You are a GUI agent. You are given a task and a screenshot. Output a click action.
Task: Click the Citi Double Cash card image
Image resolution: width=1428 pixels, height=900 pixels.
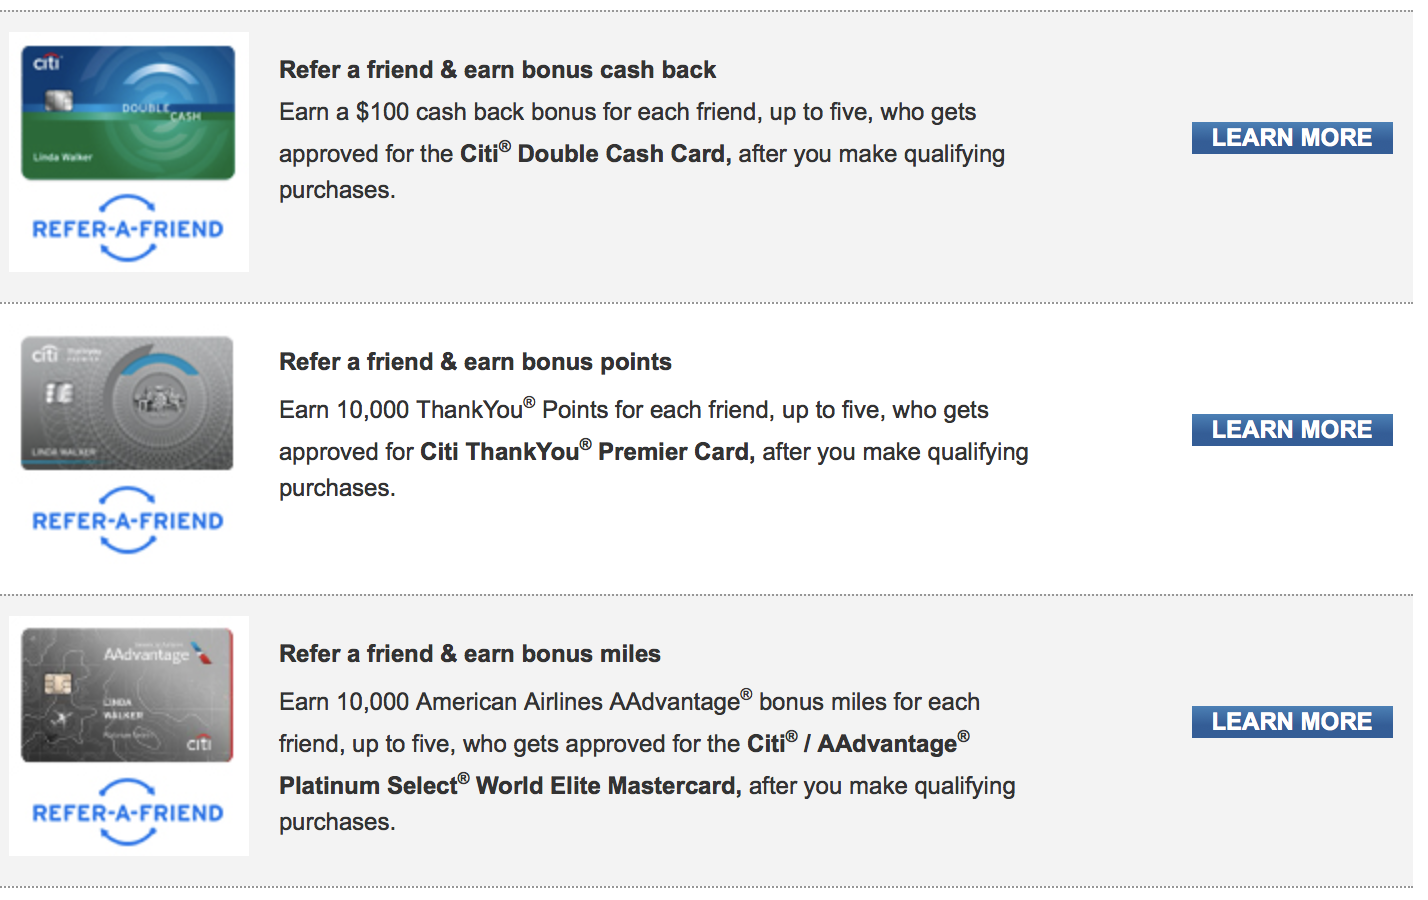pos(128,112)
